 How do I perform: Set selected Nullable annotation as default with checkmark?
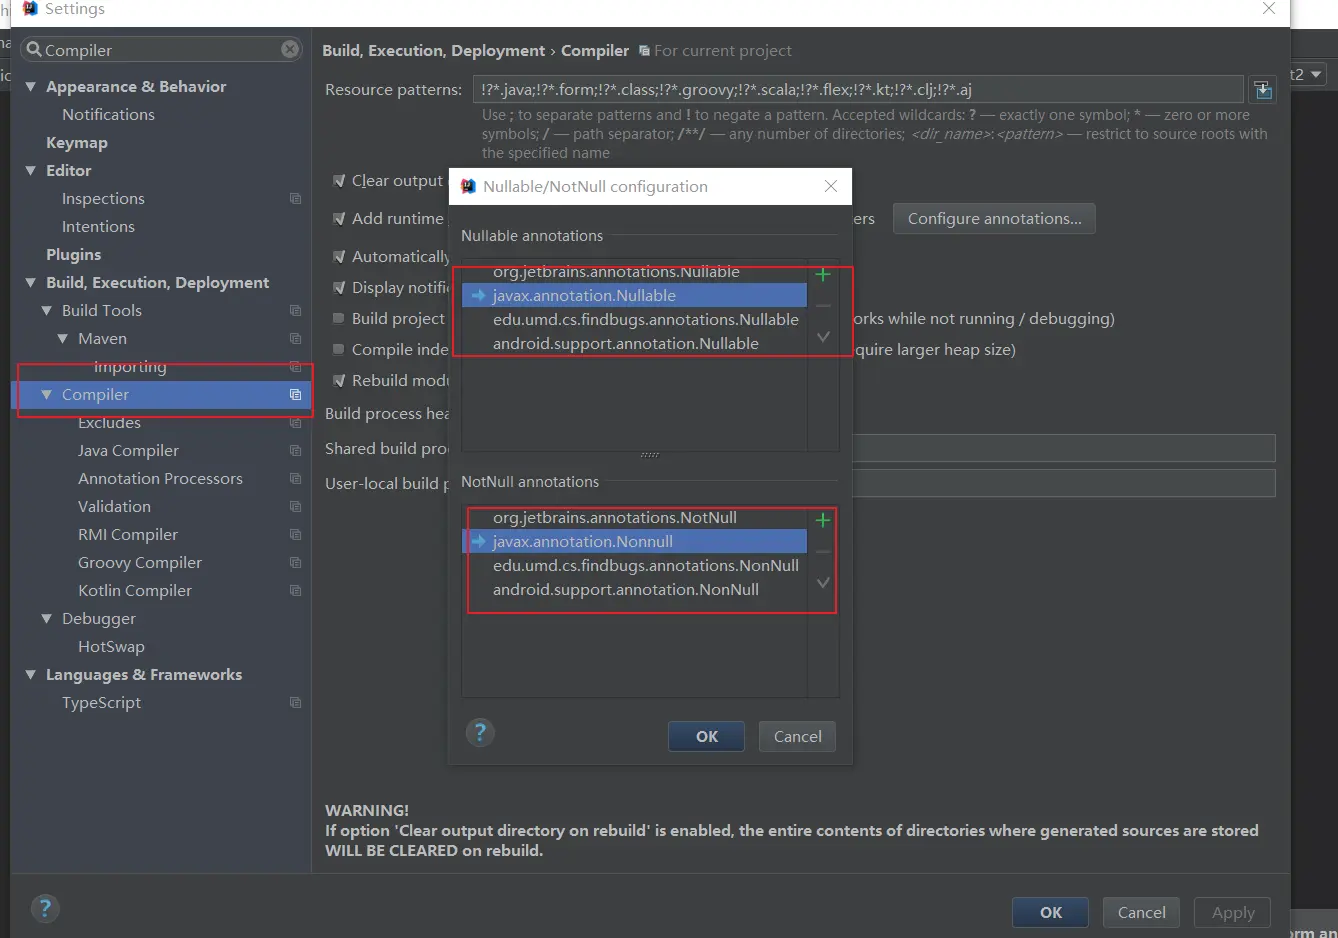(823, 337)
